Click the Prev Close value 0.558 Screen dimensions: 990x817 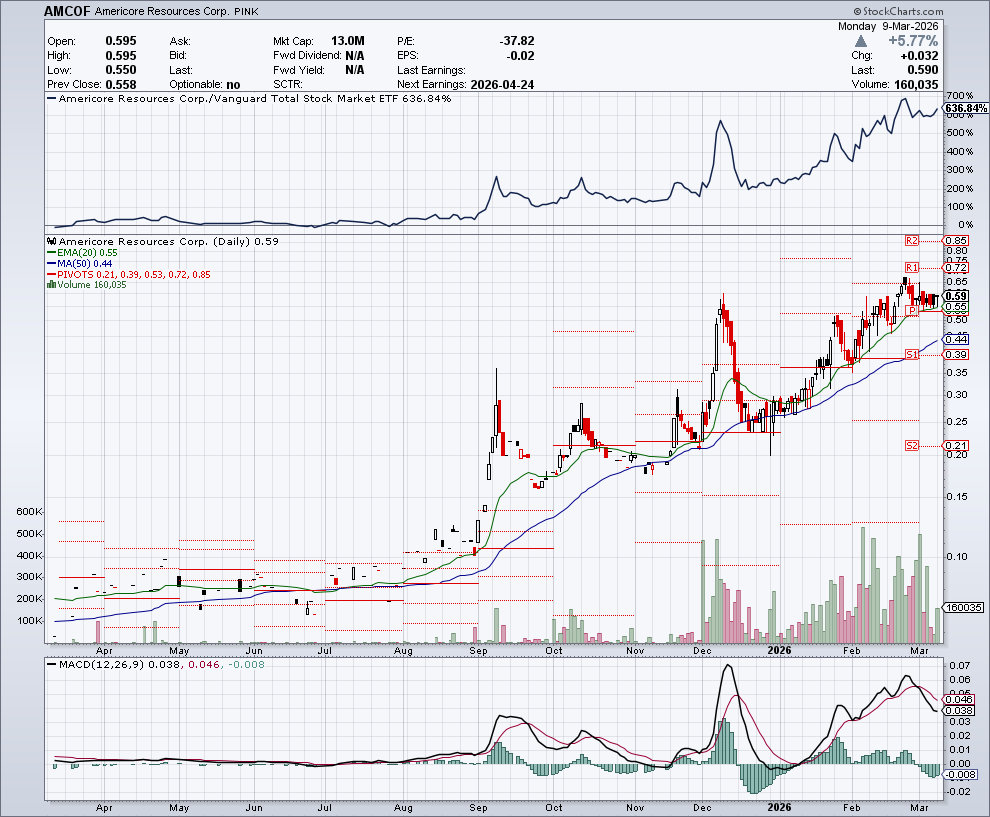tap(121, 85)
